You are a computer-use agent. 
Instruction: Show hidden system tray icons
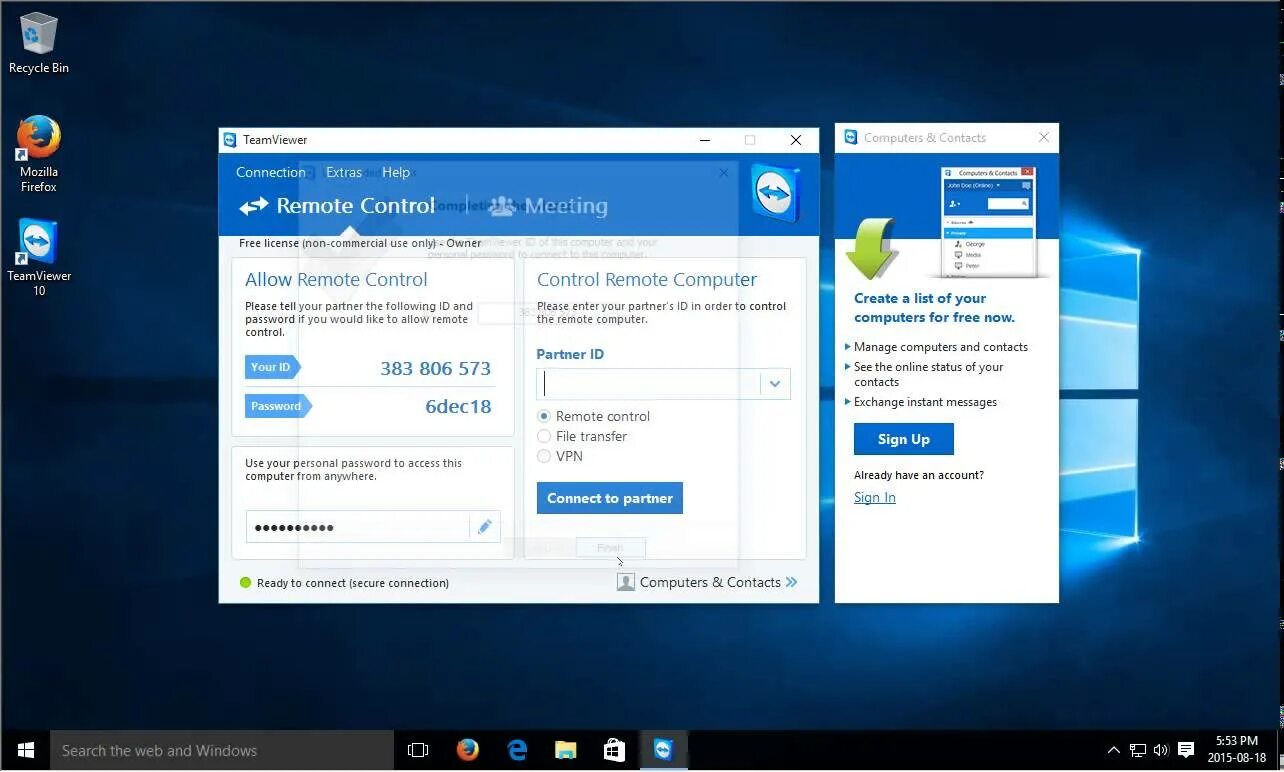click(1113, 749)
